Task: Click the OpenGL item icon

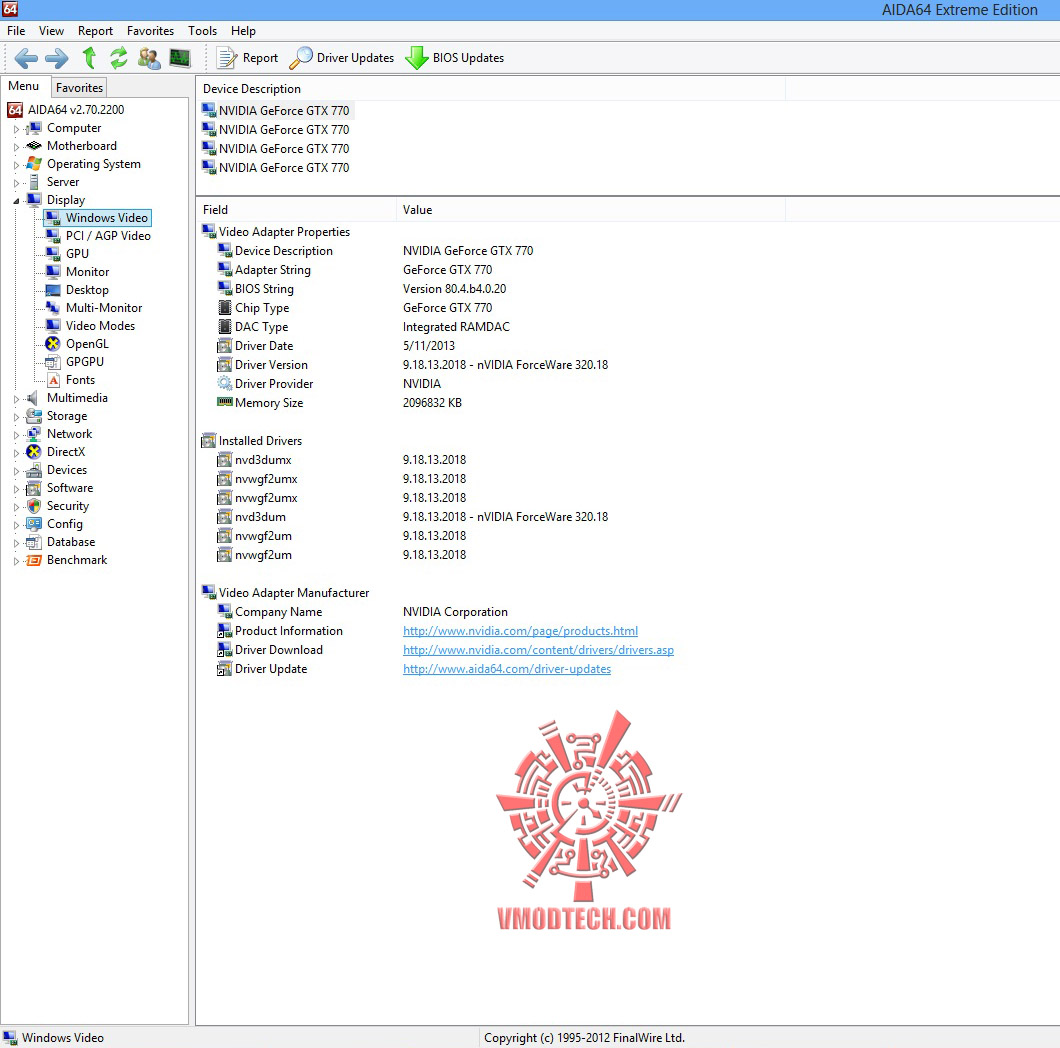Action: point(53,343)
